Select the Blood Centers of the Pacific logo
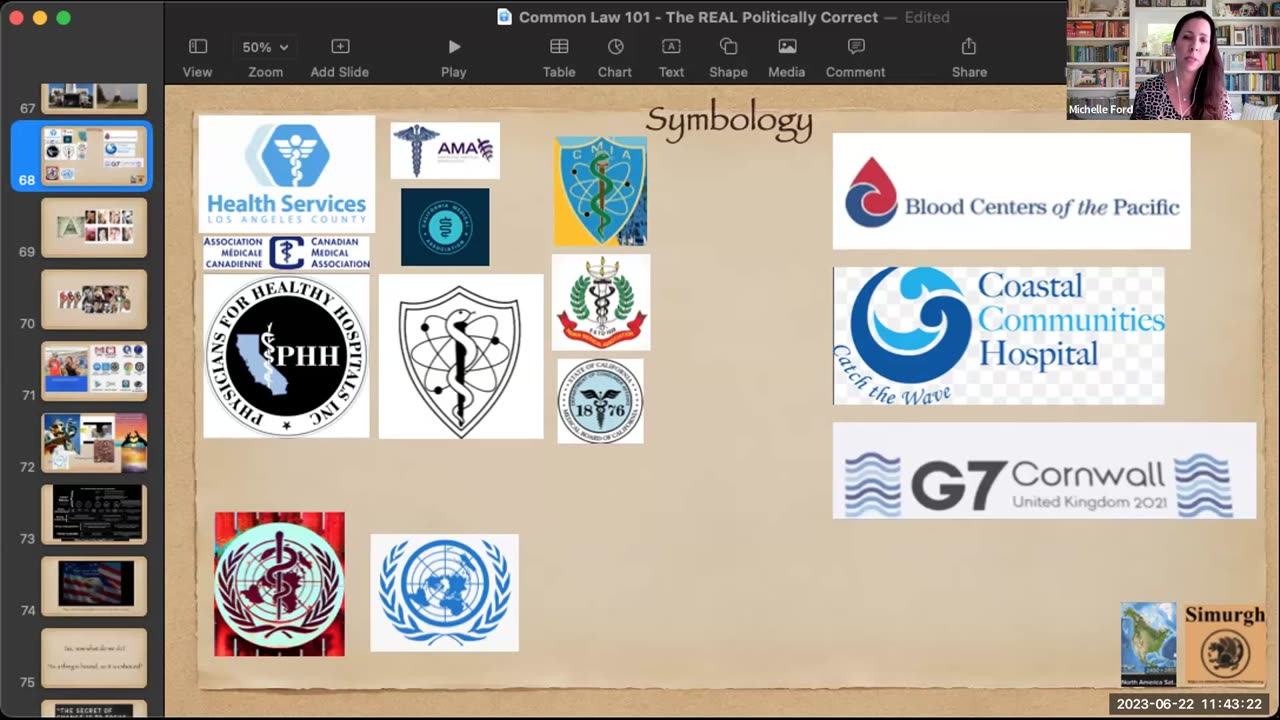The image size is (1280, 720). pyautogui.click(x=1011, y=191)
